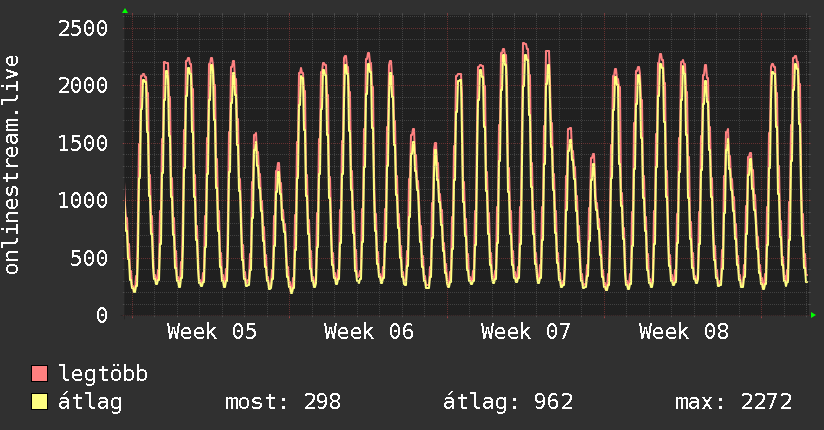Click the "most: 298" statistic
The height and width of the screenshot is (430, 824).
pos(281,403)
